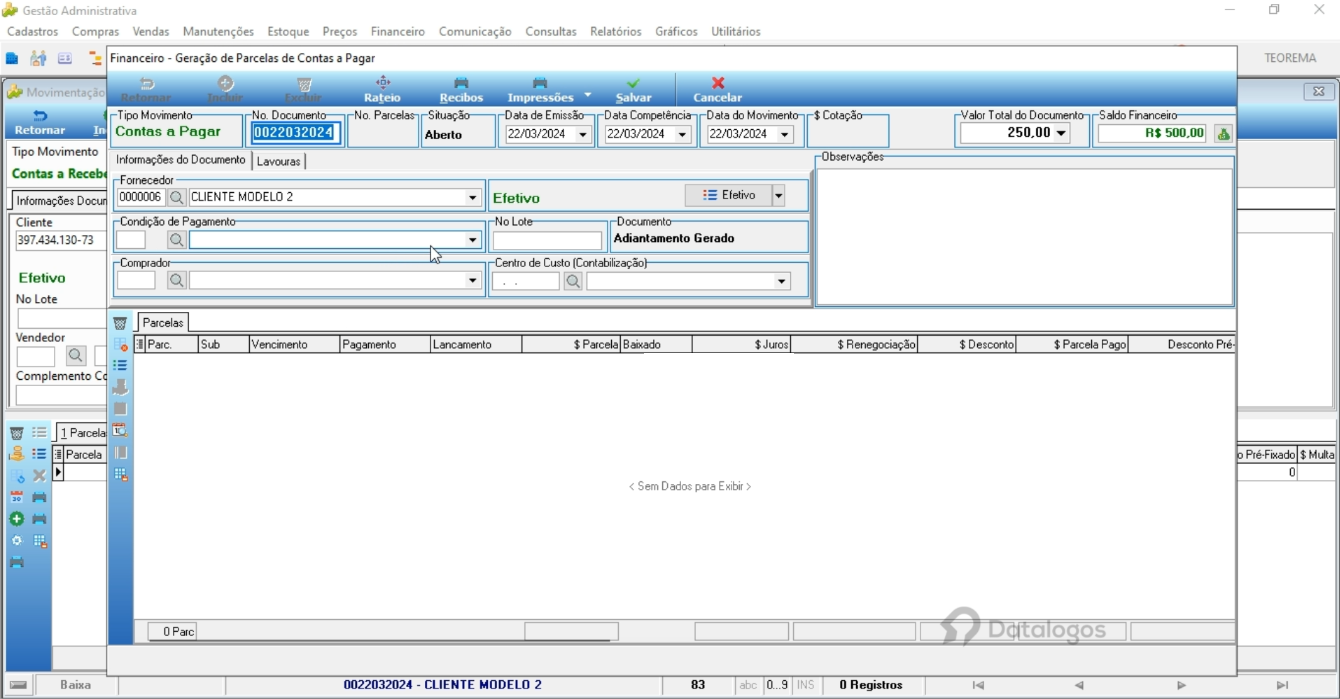The image size is (1340, 699).
Task: Click the trash basket icon beside Parcelas tab
Action: tap(120, 323)
